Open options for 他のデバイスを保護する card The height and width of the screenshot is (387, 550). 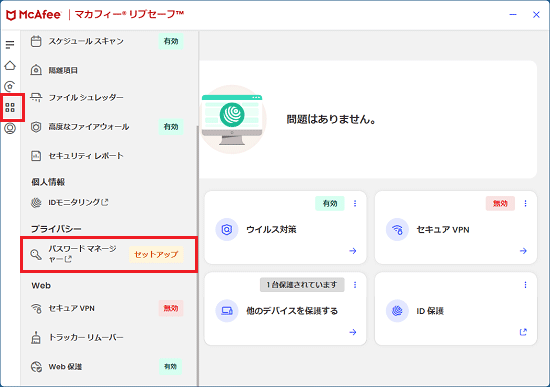tap(355, 285)
